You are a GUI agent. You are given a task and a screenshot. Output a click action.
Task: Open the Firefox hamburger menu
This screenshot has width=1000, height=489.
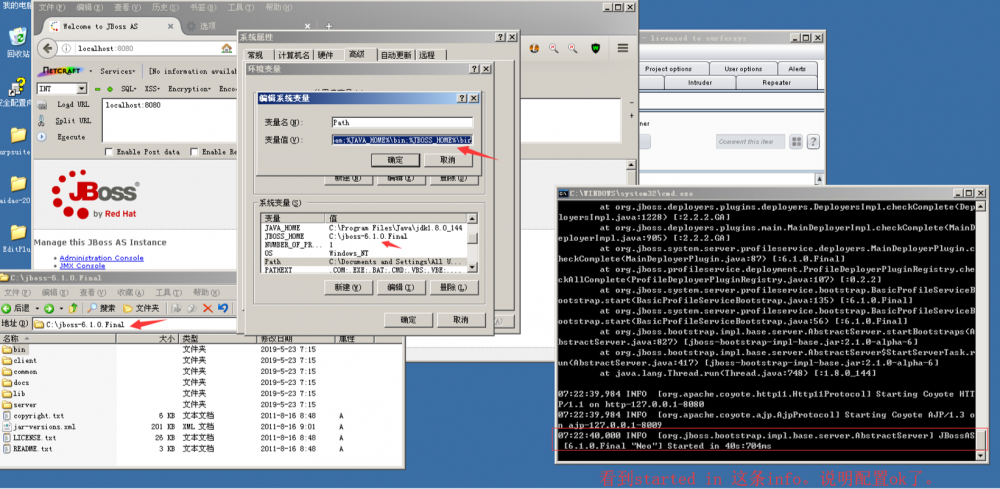point(623,48)
